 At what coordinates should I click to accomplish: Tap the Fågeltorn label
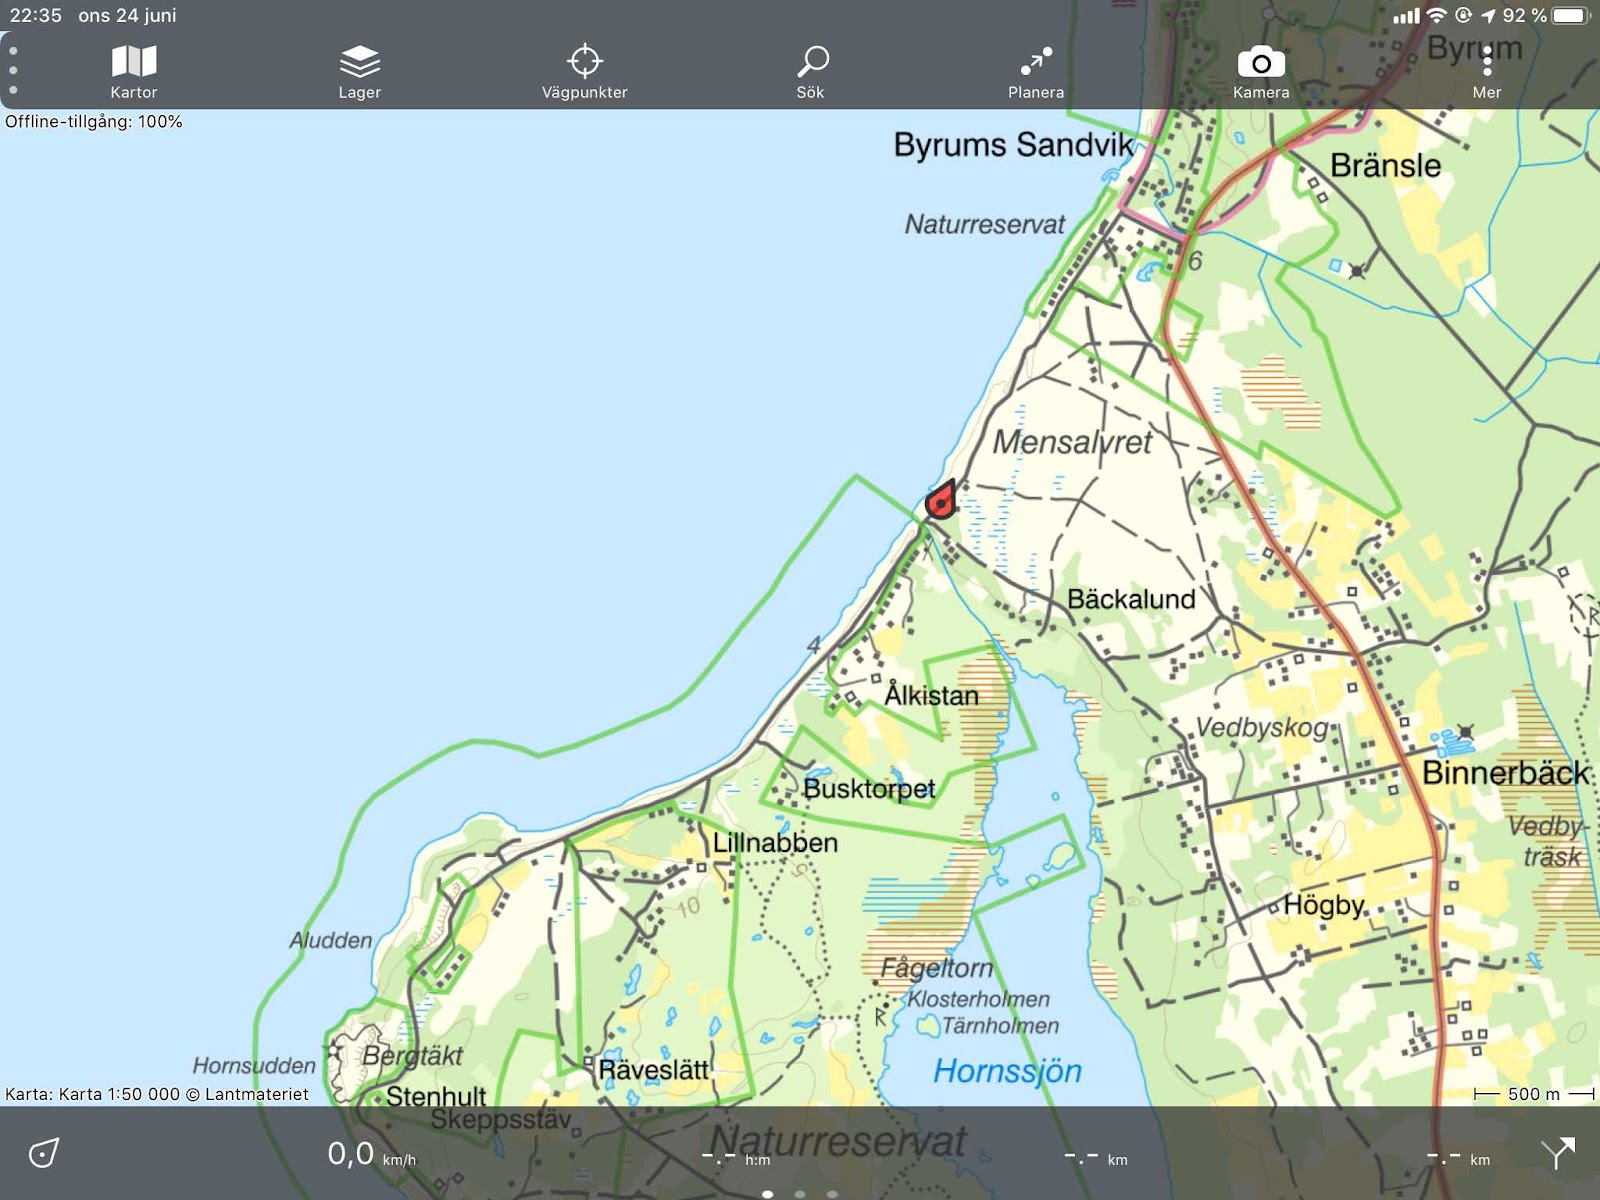[937, 968]
